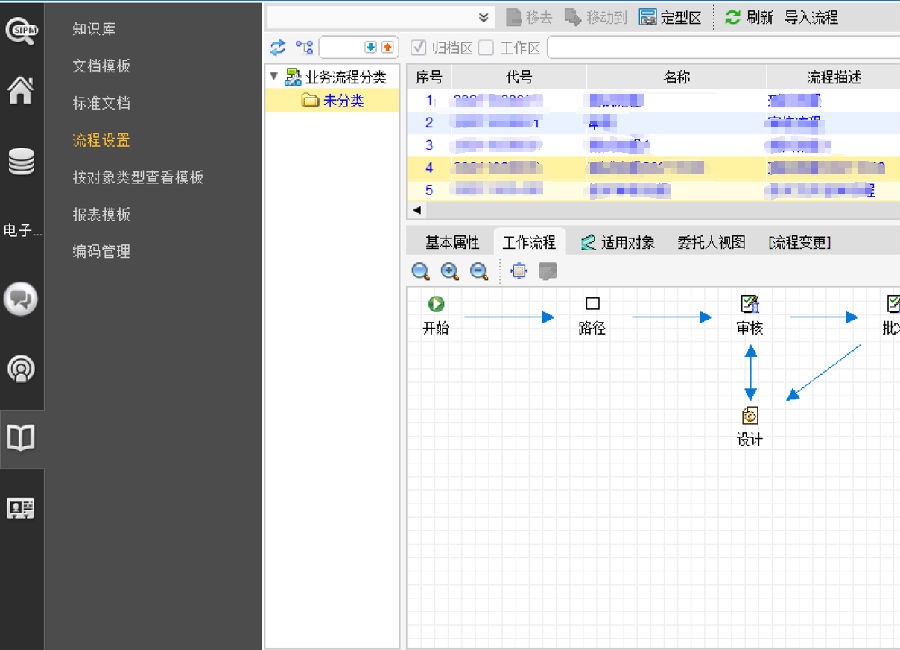Click the zoom out magnifier icon

(479, 271)
